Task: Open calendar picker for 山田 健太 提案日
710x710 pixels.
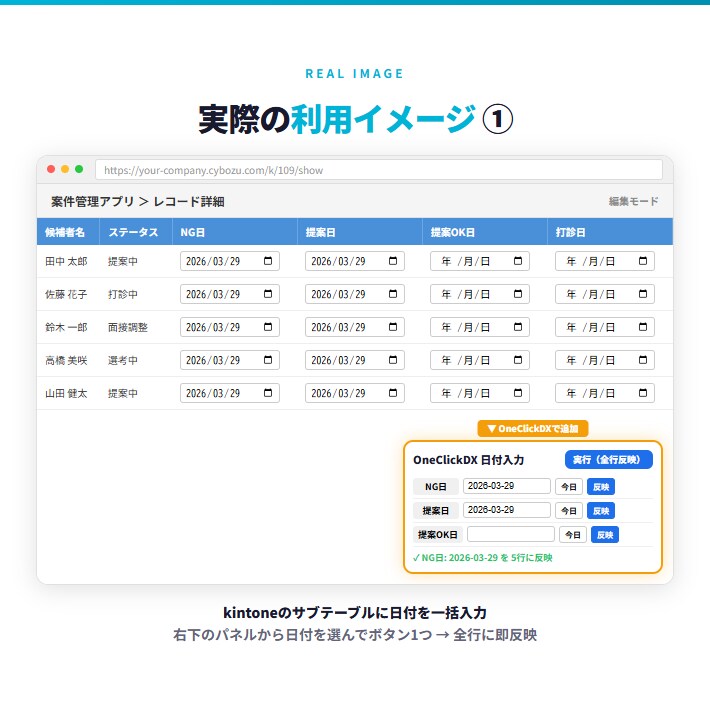Action: [x=393, y=393]
